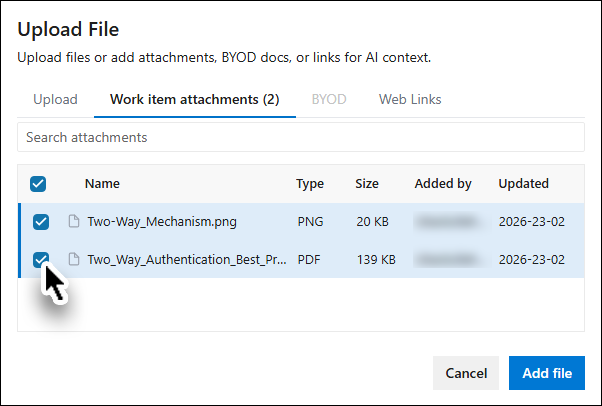Click the file icon beside Two_Way_Authentication PDF

click(x=74, y=259)
